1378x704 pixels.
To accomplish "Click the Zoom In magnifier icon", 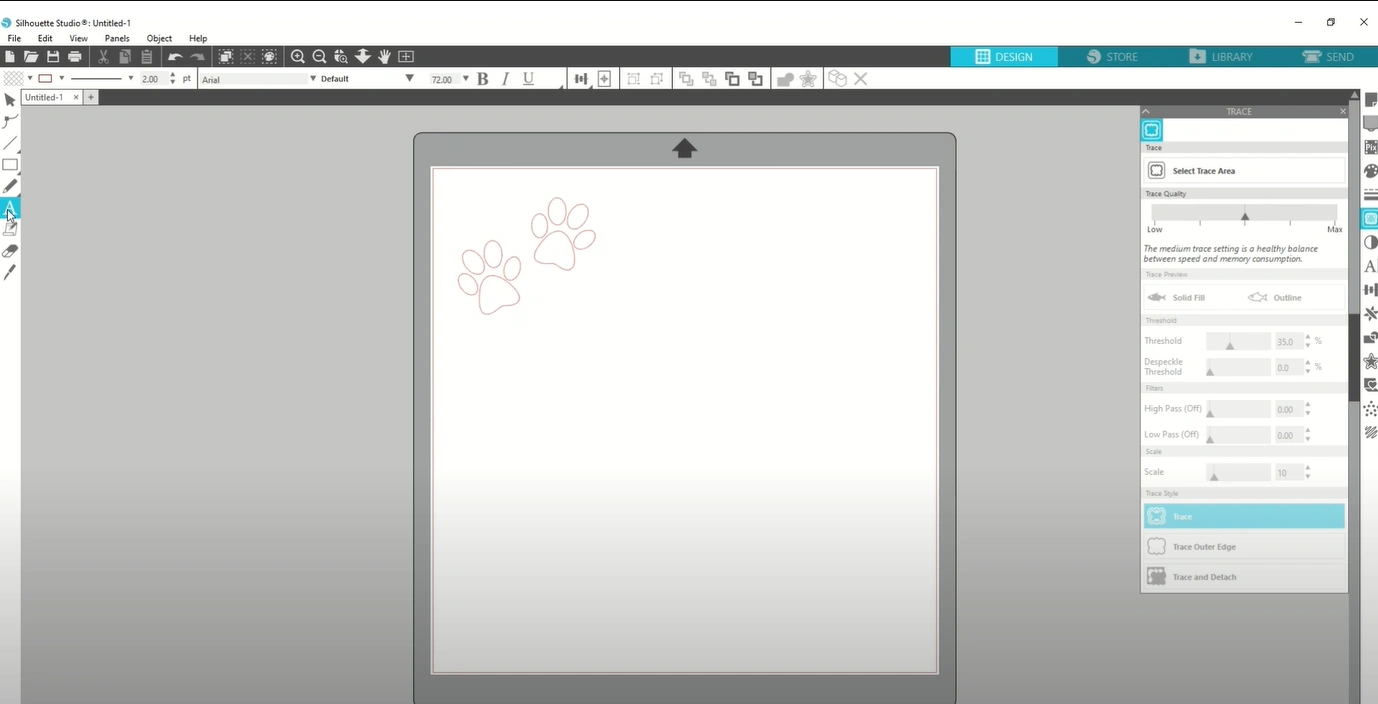I will tap(297, 57).
